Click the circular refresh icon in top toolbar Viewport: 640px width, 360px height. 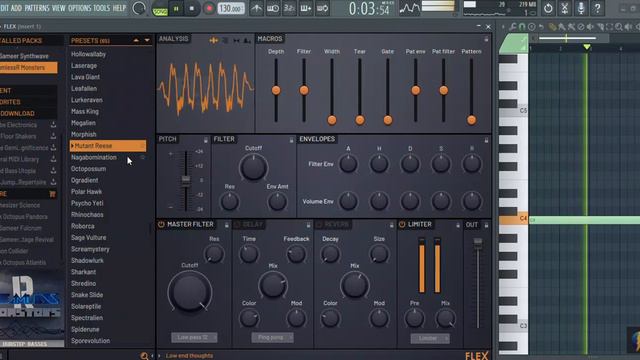pyautogui.click(x=548, y=8)
